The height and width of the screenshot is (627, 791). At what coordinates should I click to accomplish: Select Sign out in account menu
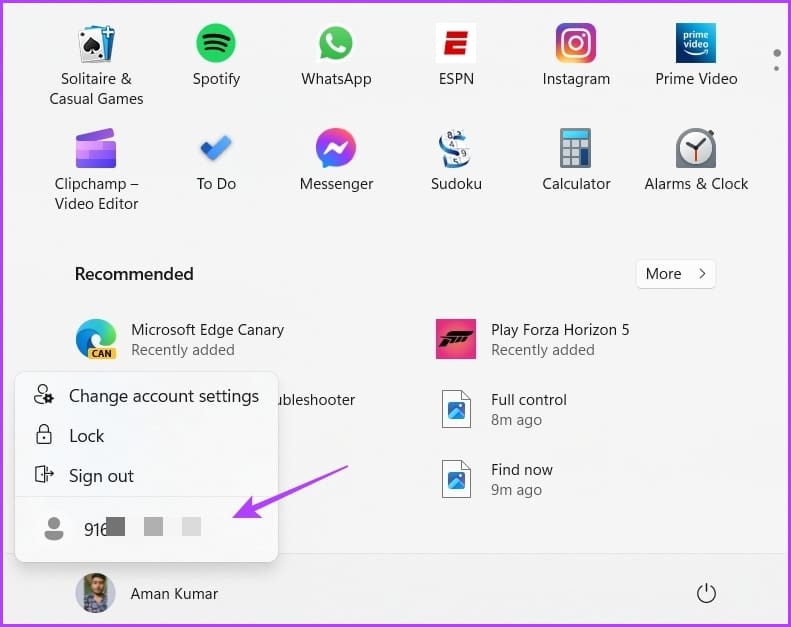146,475
